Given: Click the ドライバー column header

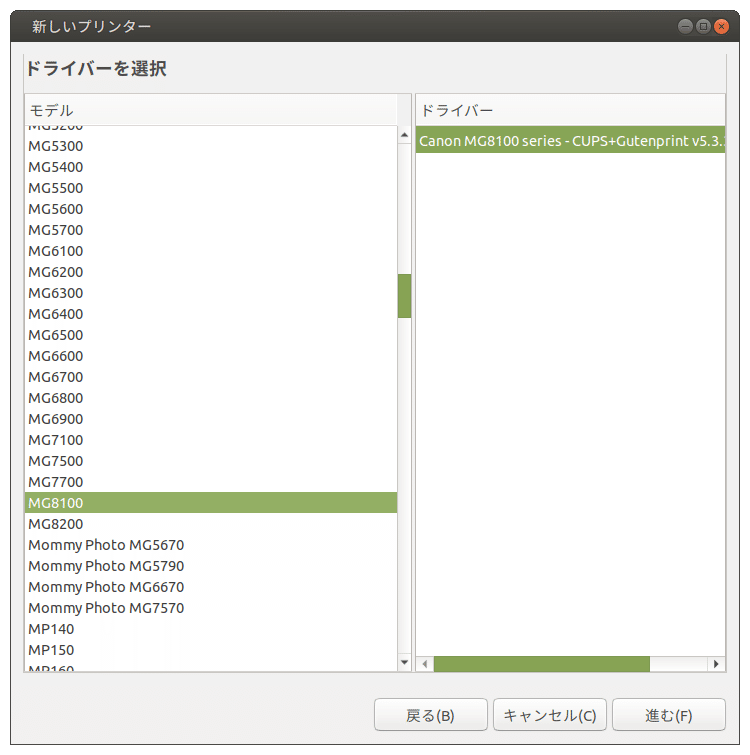Looking at the screenshot, I should pos(570,110).
